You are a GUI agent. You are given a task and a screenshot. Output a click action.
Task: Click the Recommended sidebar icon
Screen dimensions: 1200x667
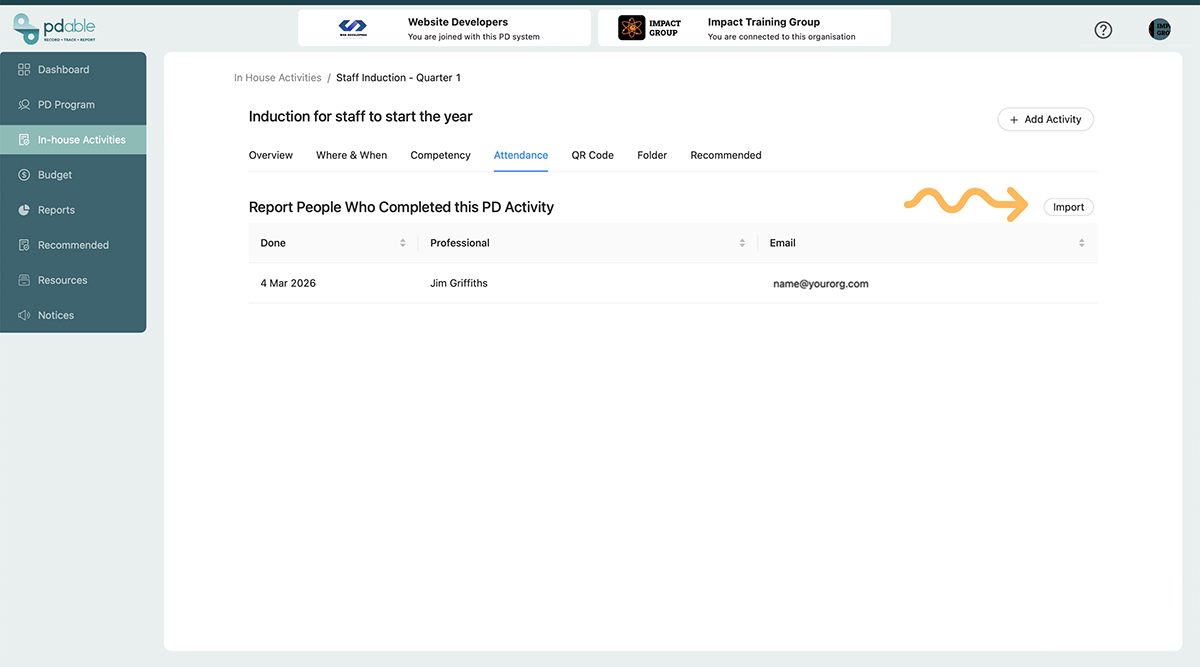click(x=24, y=245)
